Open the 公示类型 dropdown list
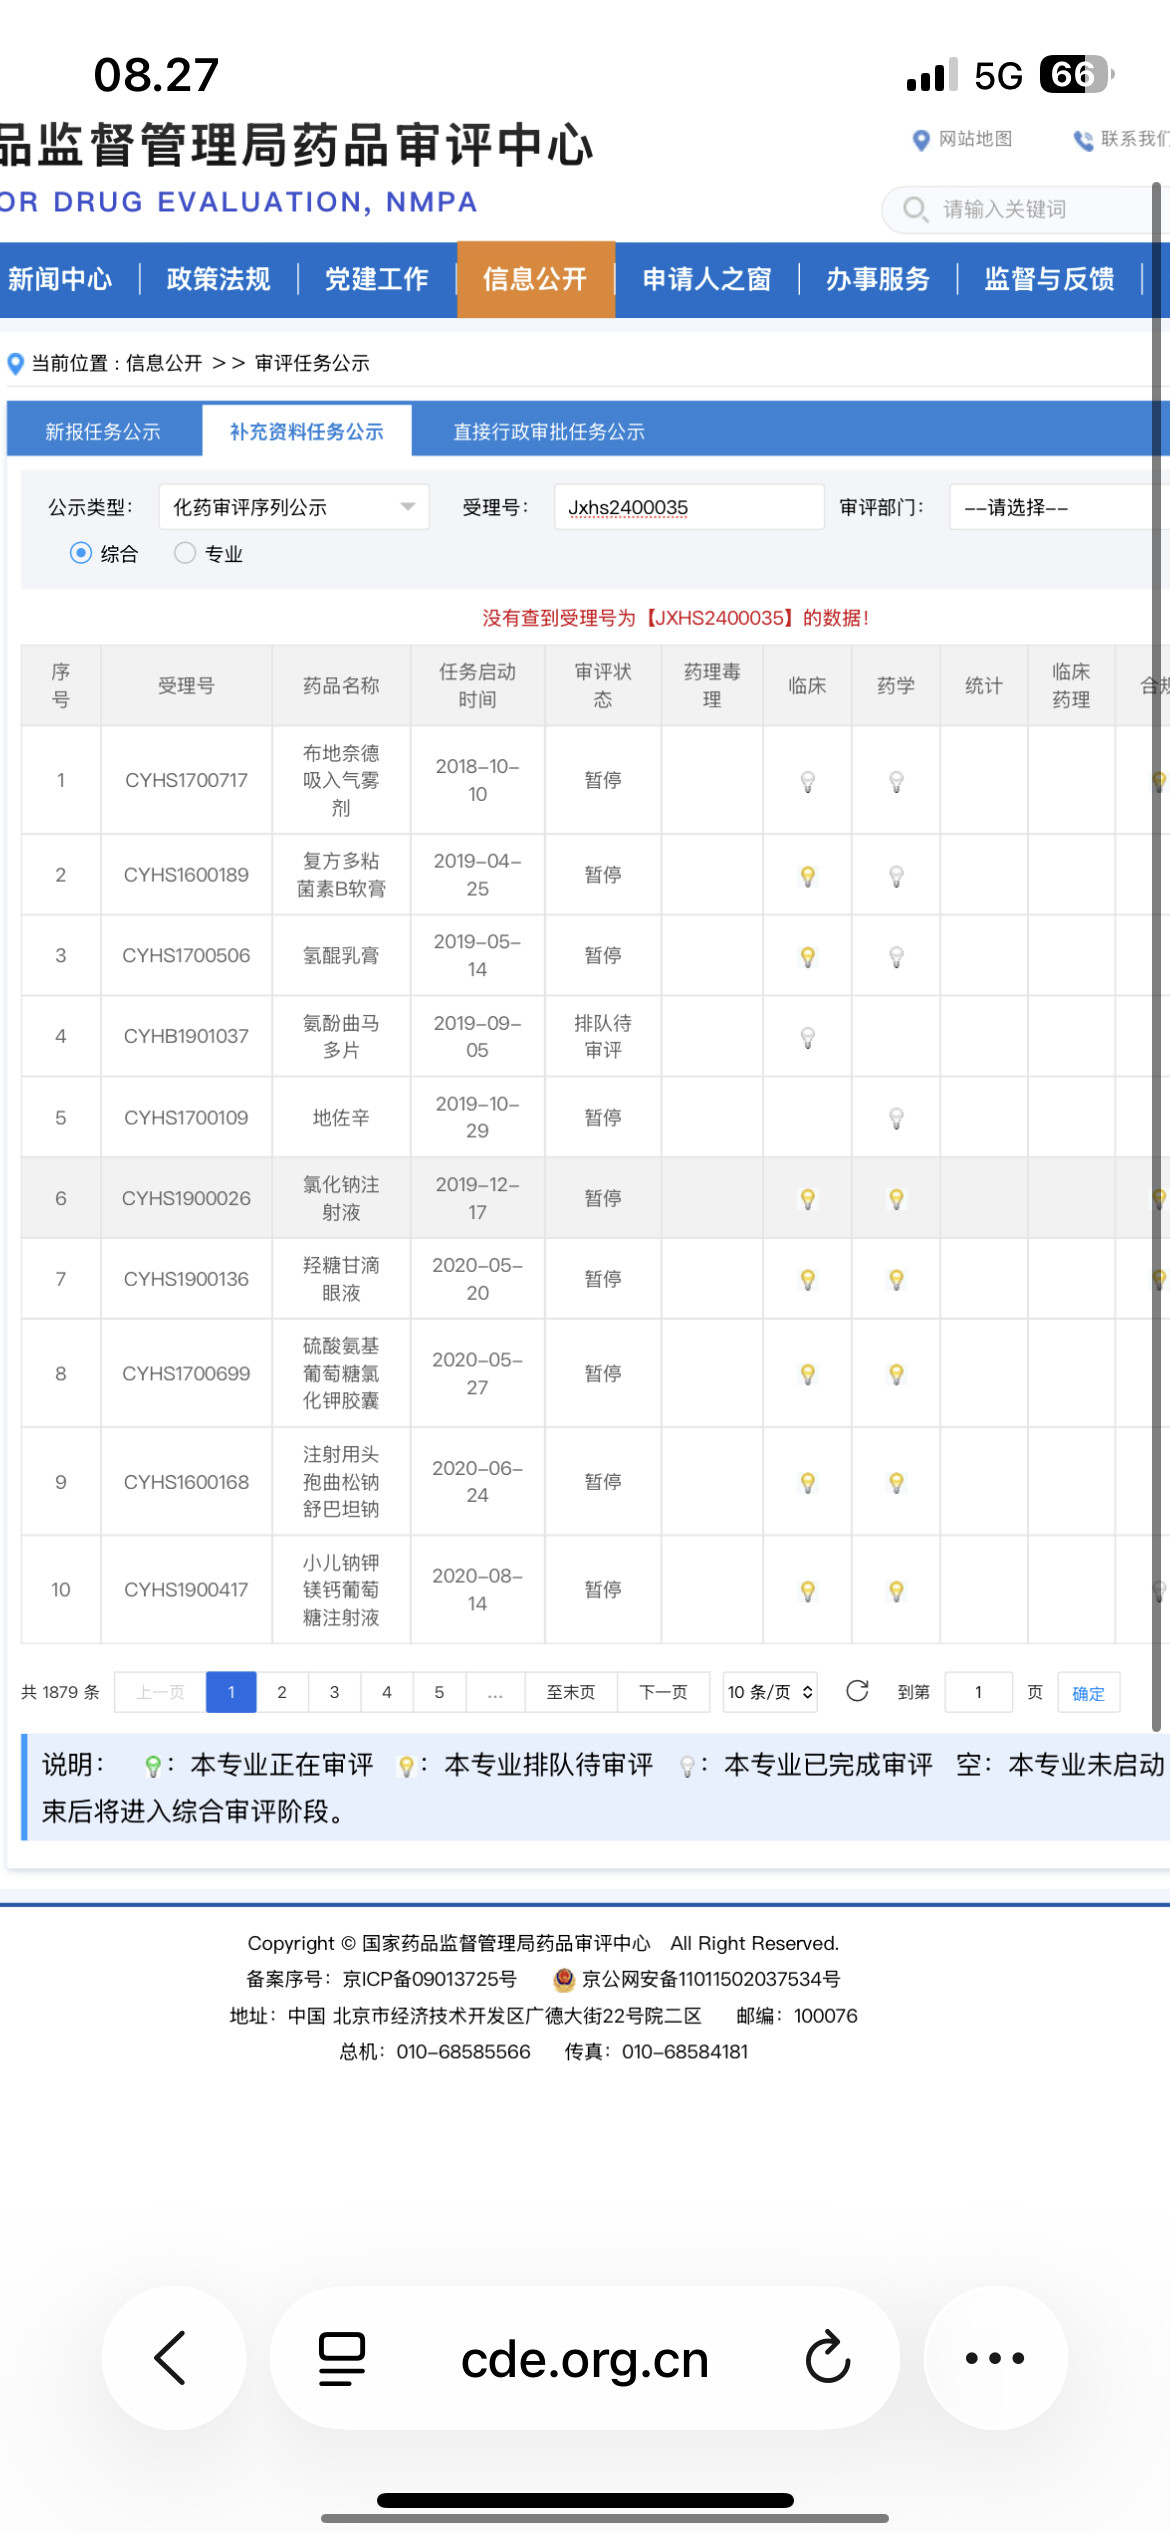 tap(293, 507)
